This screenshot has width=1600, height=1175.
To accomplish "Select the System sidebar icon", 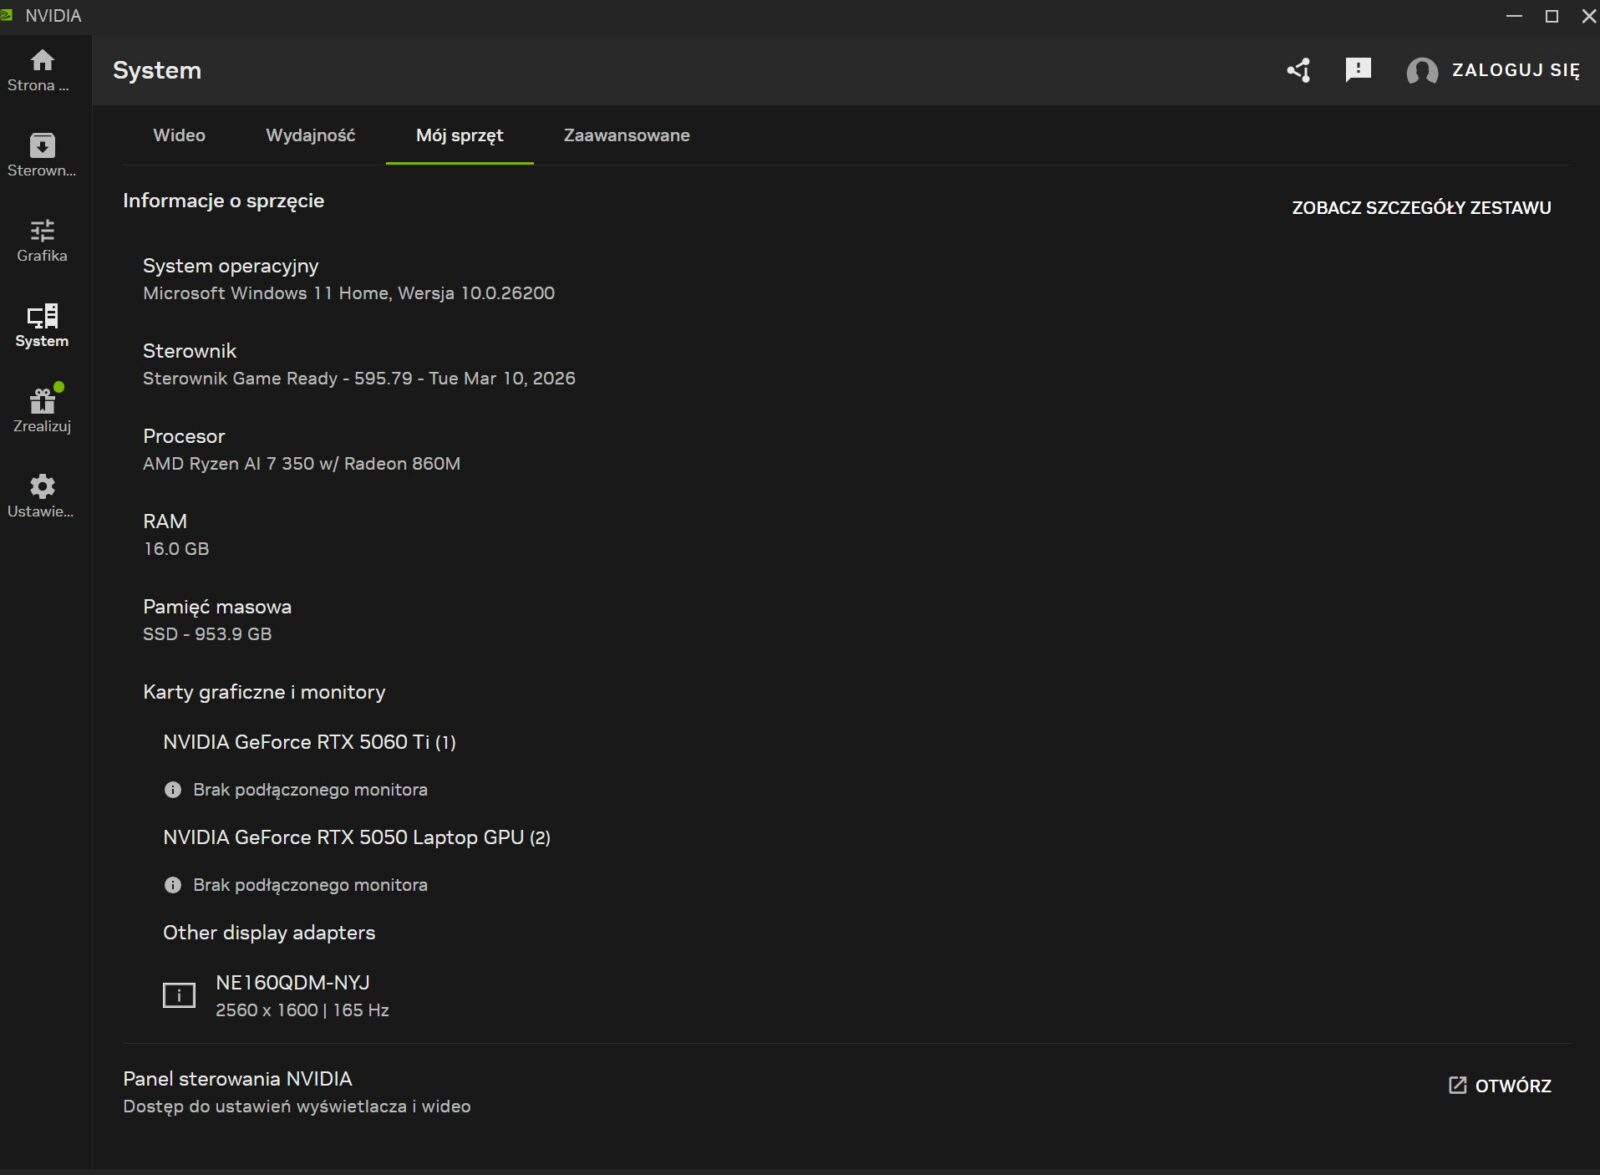I will coord(42,318).
